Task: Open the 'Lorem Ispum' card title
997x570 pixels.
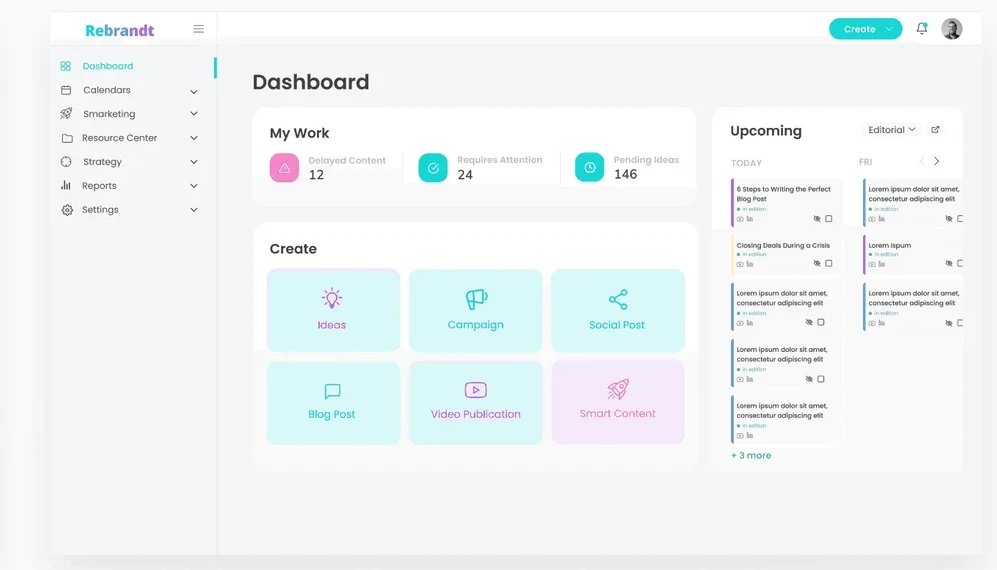Action: click(x=890, y=246)
